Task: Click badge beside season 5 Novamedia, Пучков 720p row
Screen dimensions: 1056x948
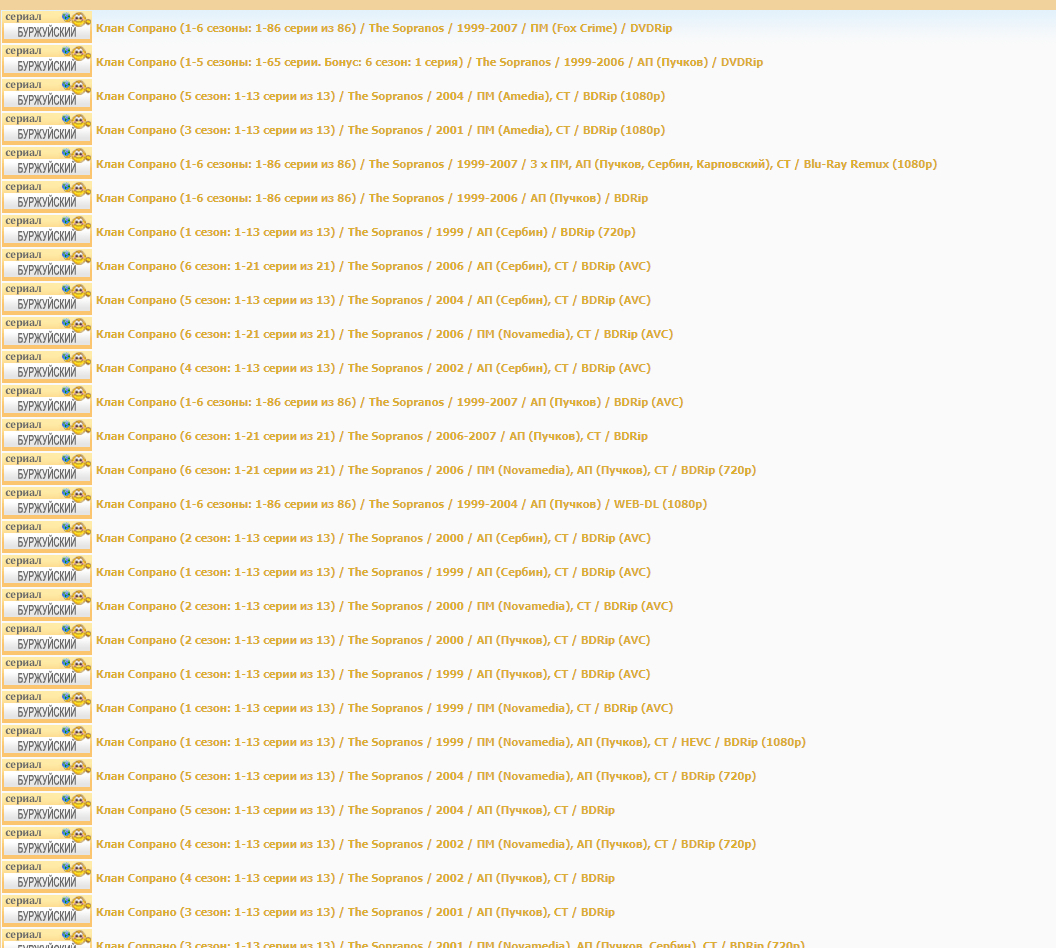Action: pos(46,775)
